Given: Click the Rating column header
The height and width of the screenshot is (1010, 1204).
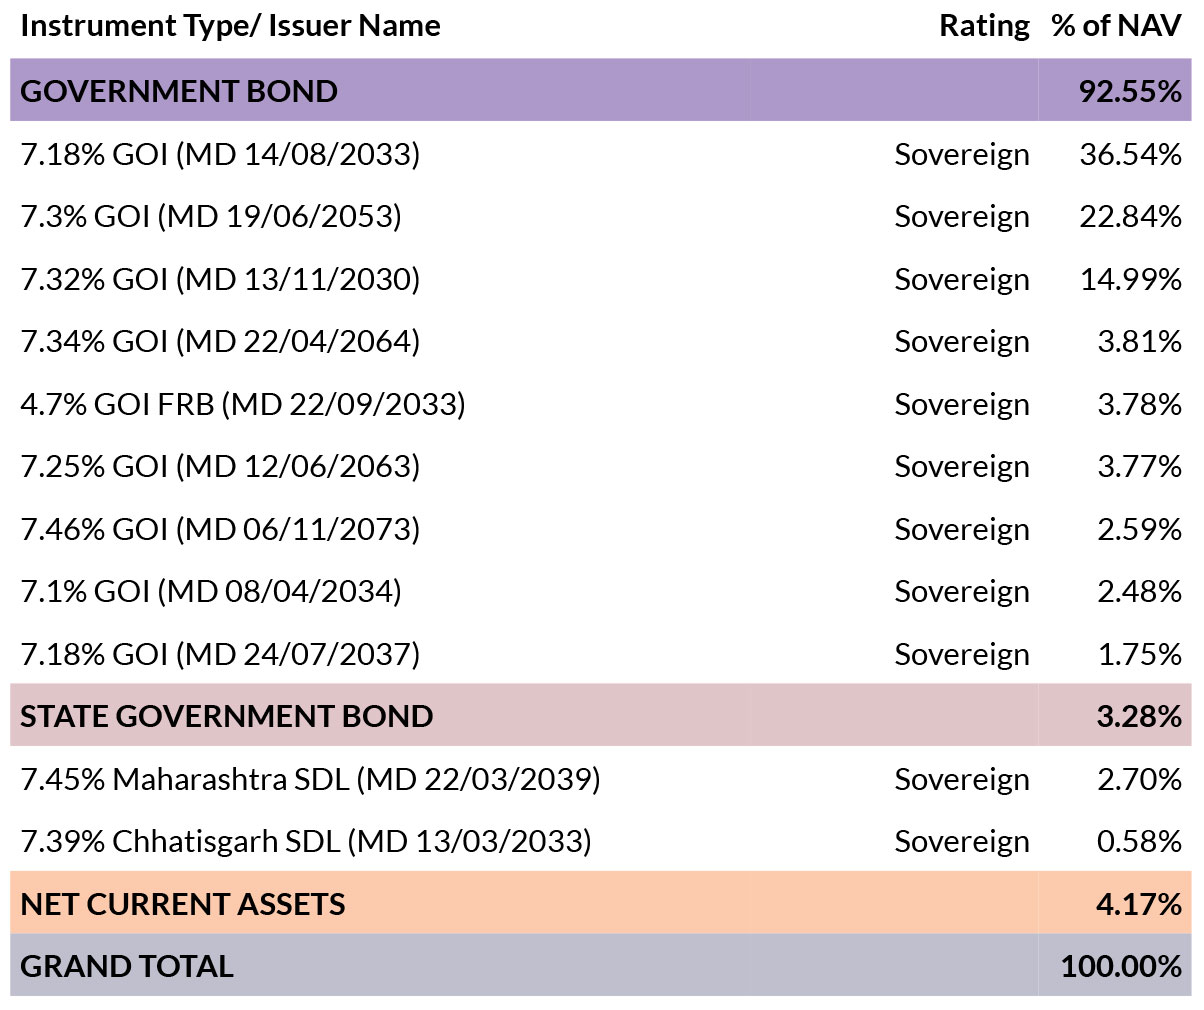Looking at the screenshot, I should click(984, 26).
